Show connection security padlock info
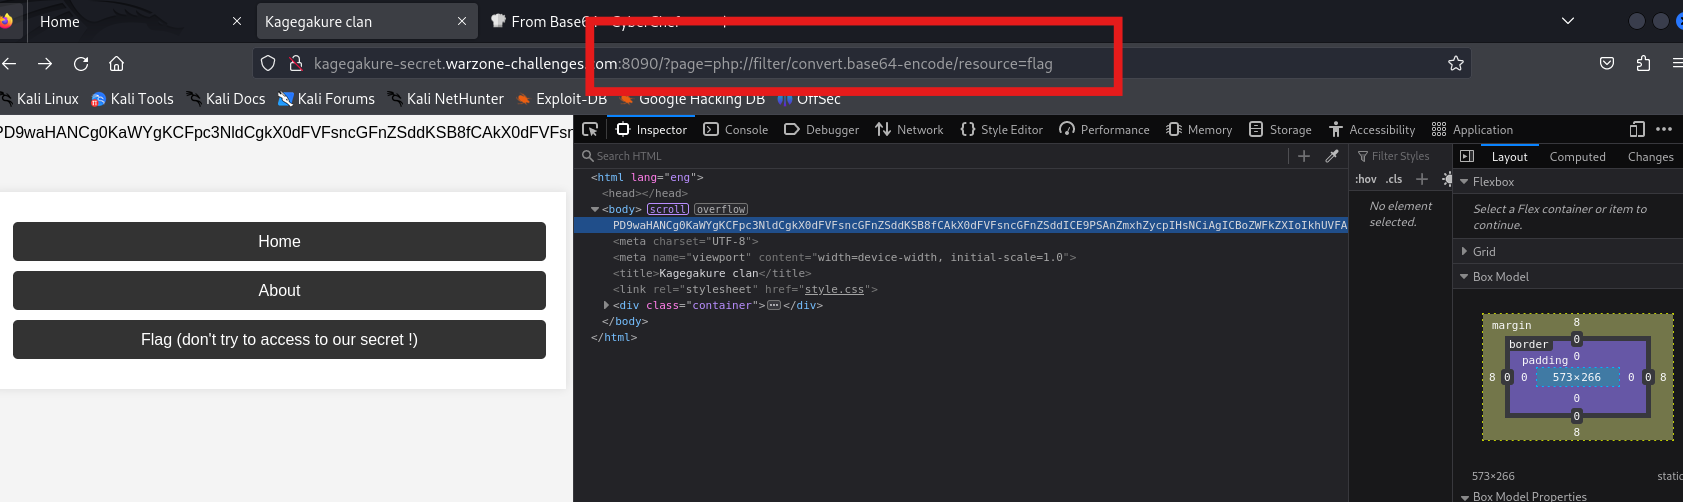Screen dimensions: 1683x502 [296, 63]
